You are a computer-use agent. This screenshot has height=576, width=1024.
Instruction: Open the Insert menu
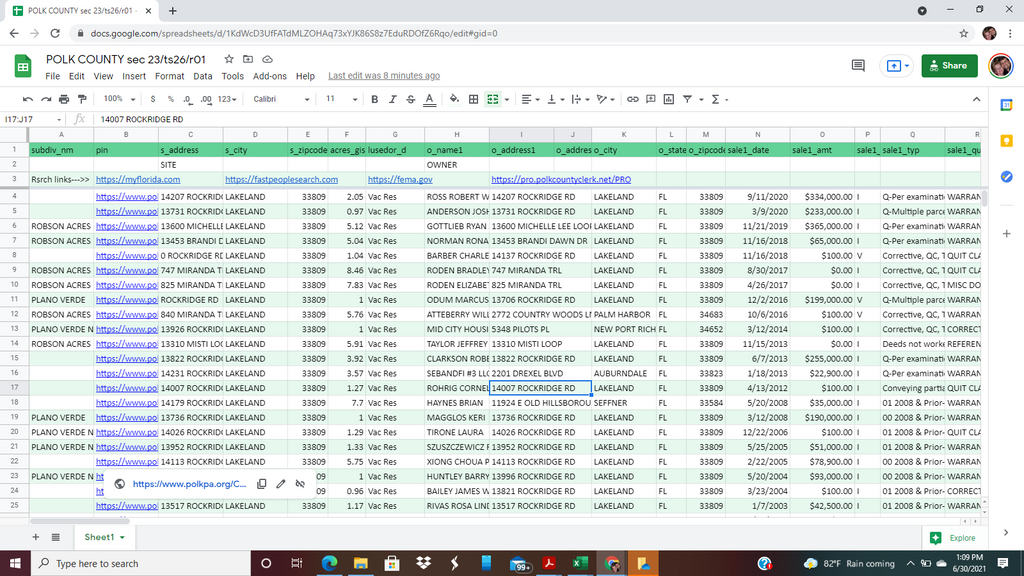134,76
